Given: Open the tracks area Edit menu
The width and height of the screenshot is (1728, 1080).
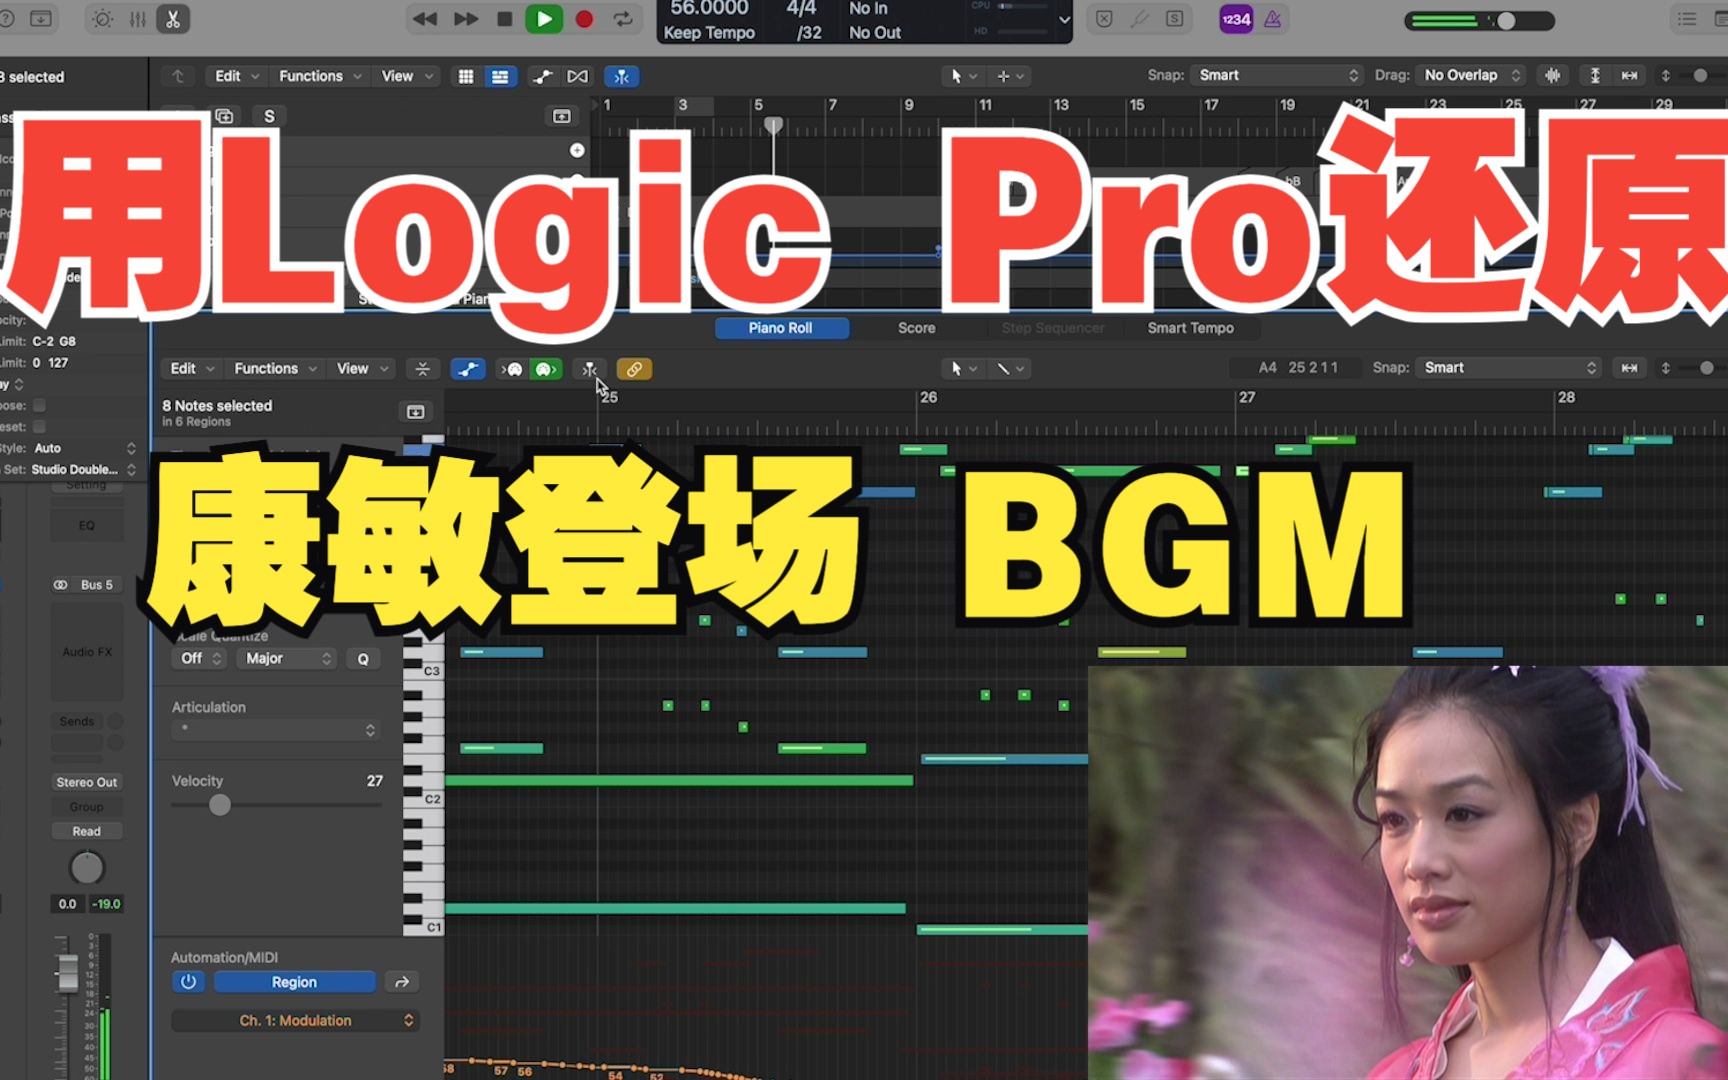Looking at the screenshot, I should coord(237,76).
